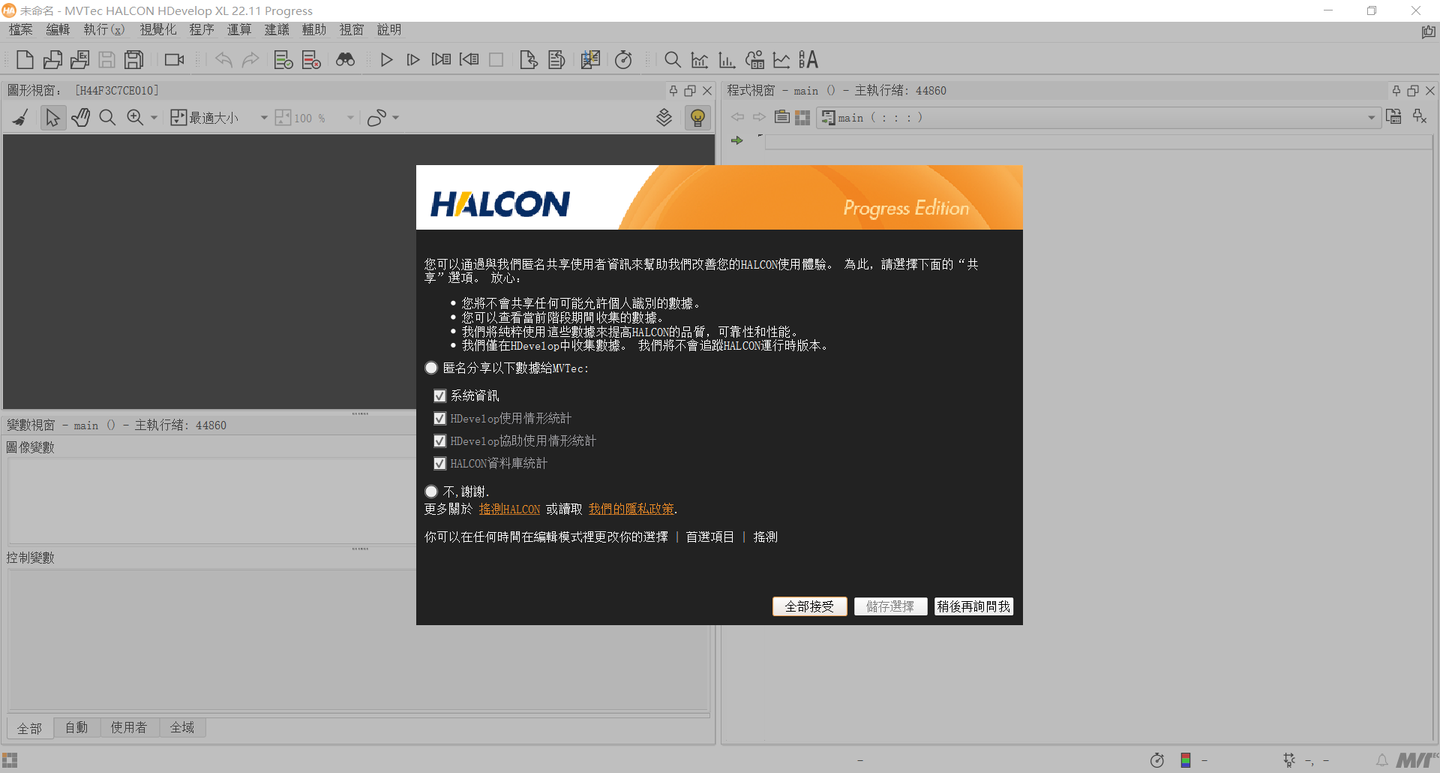The image size is (1440, 773).
Task: Click the green color square in status bar
Action: click(1185, 760)
